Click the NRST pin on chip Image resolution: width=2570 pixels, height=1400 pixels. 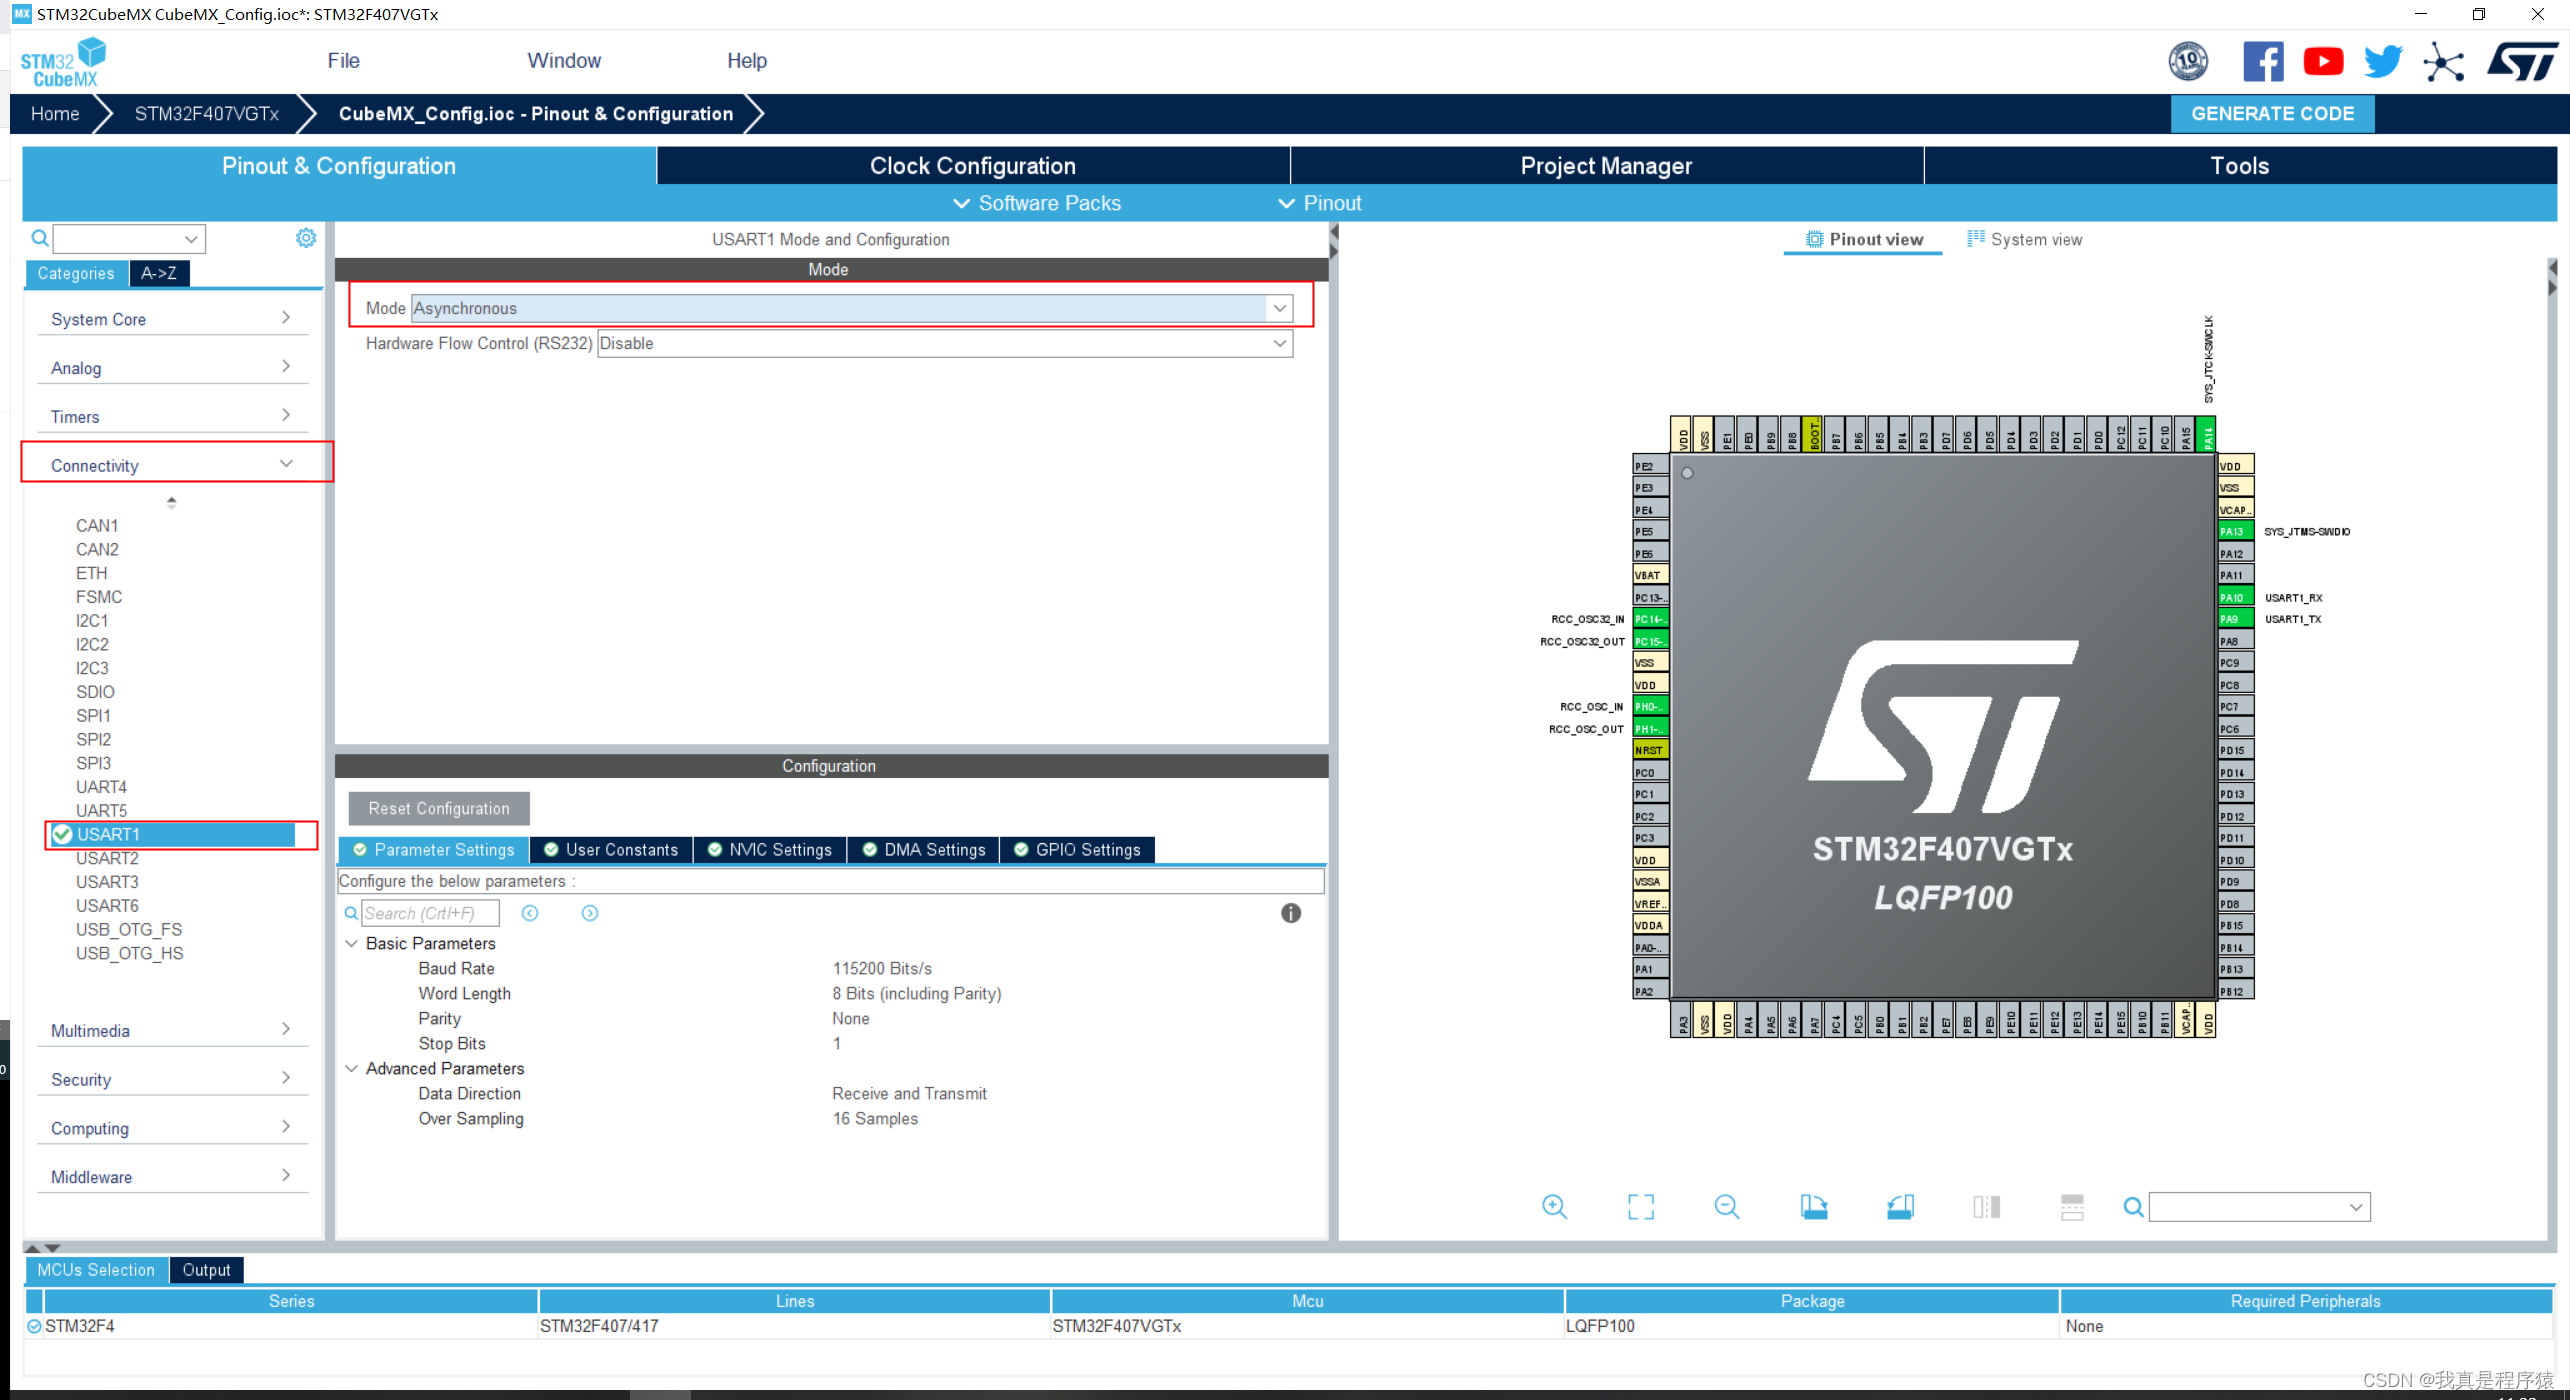(x=1650, y=750)
